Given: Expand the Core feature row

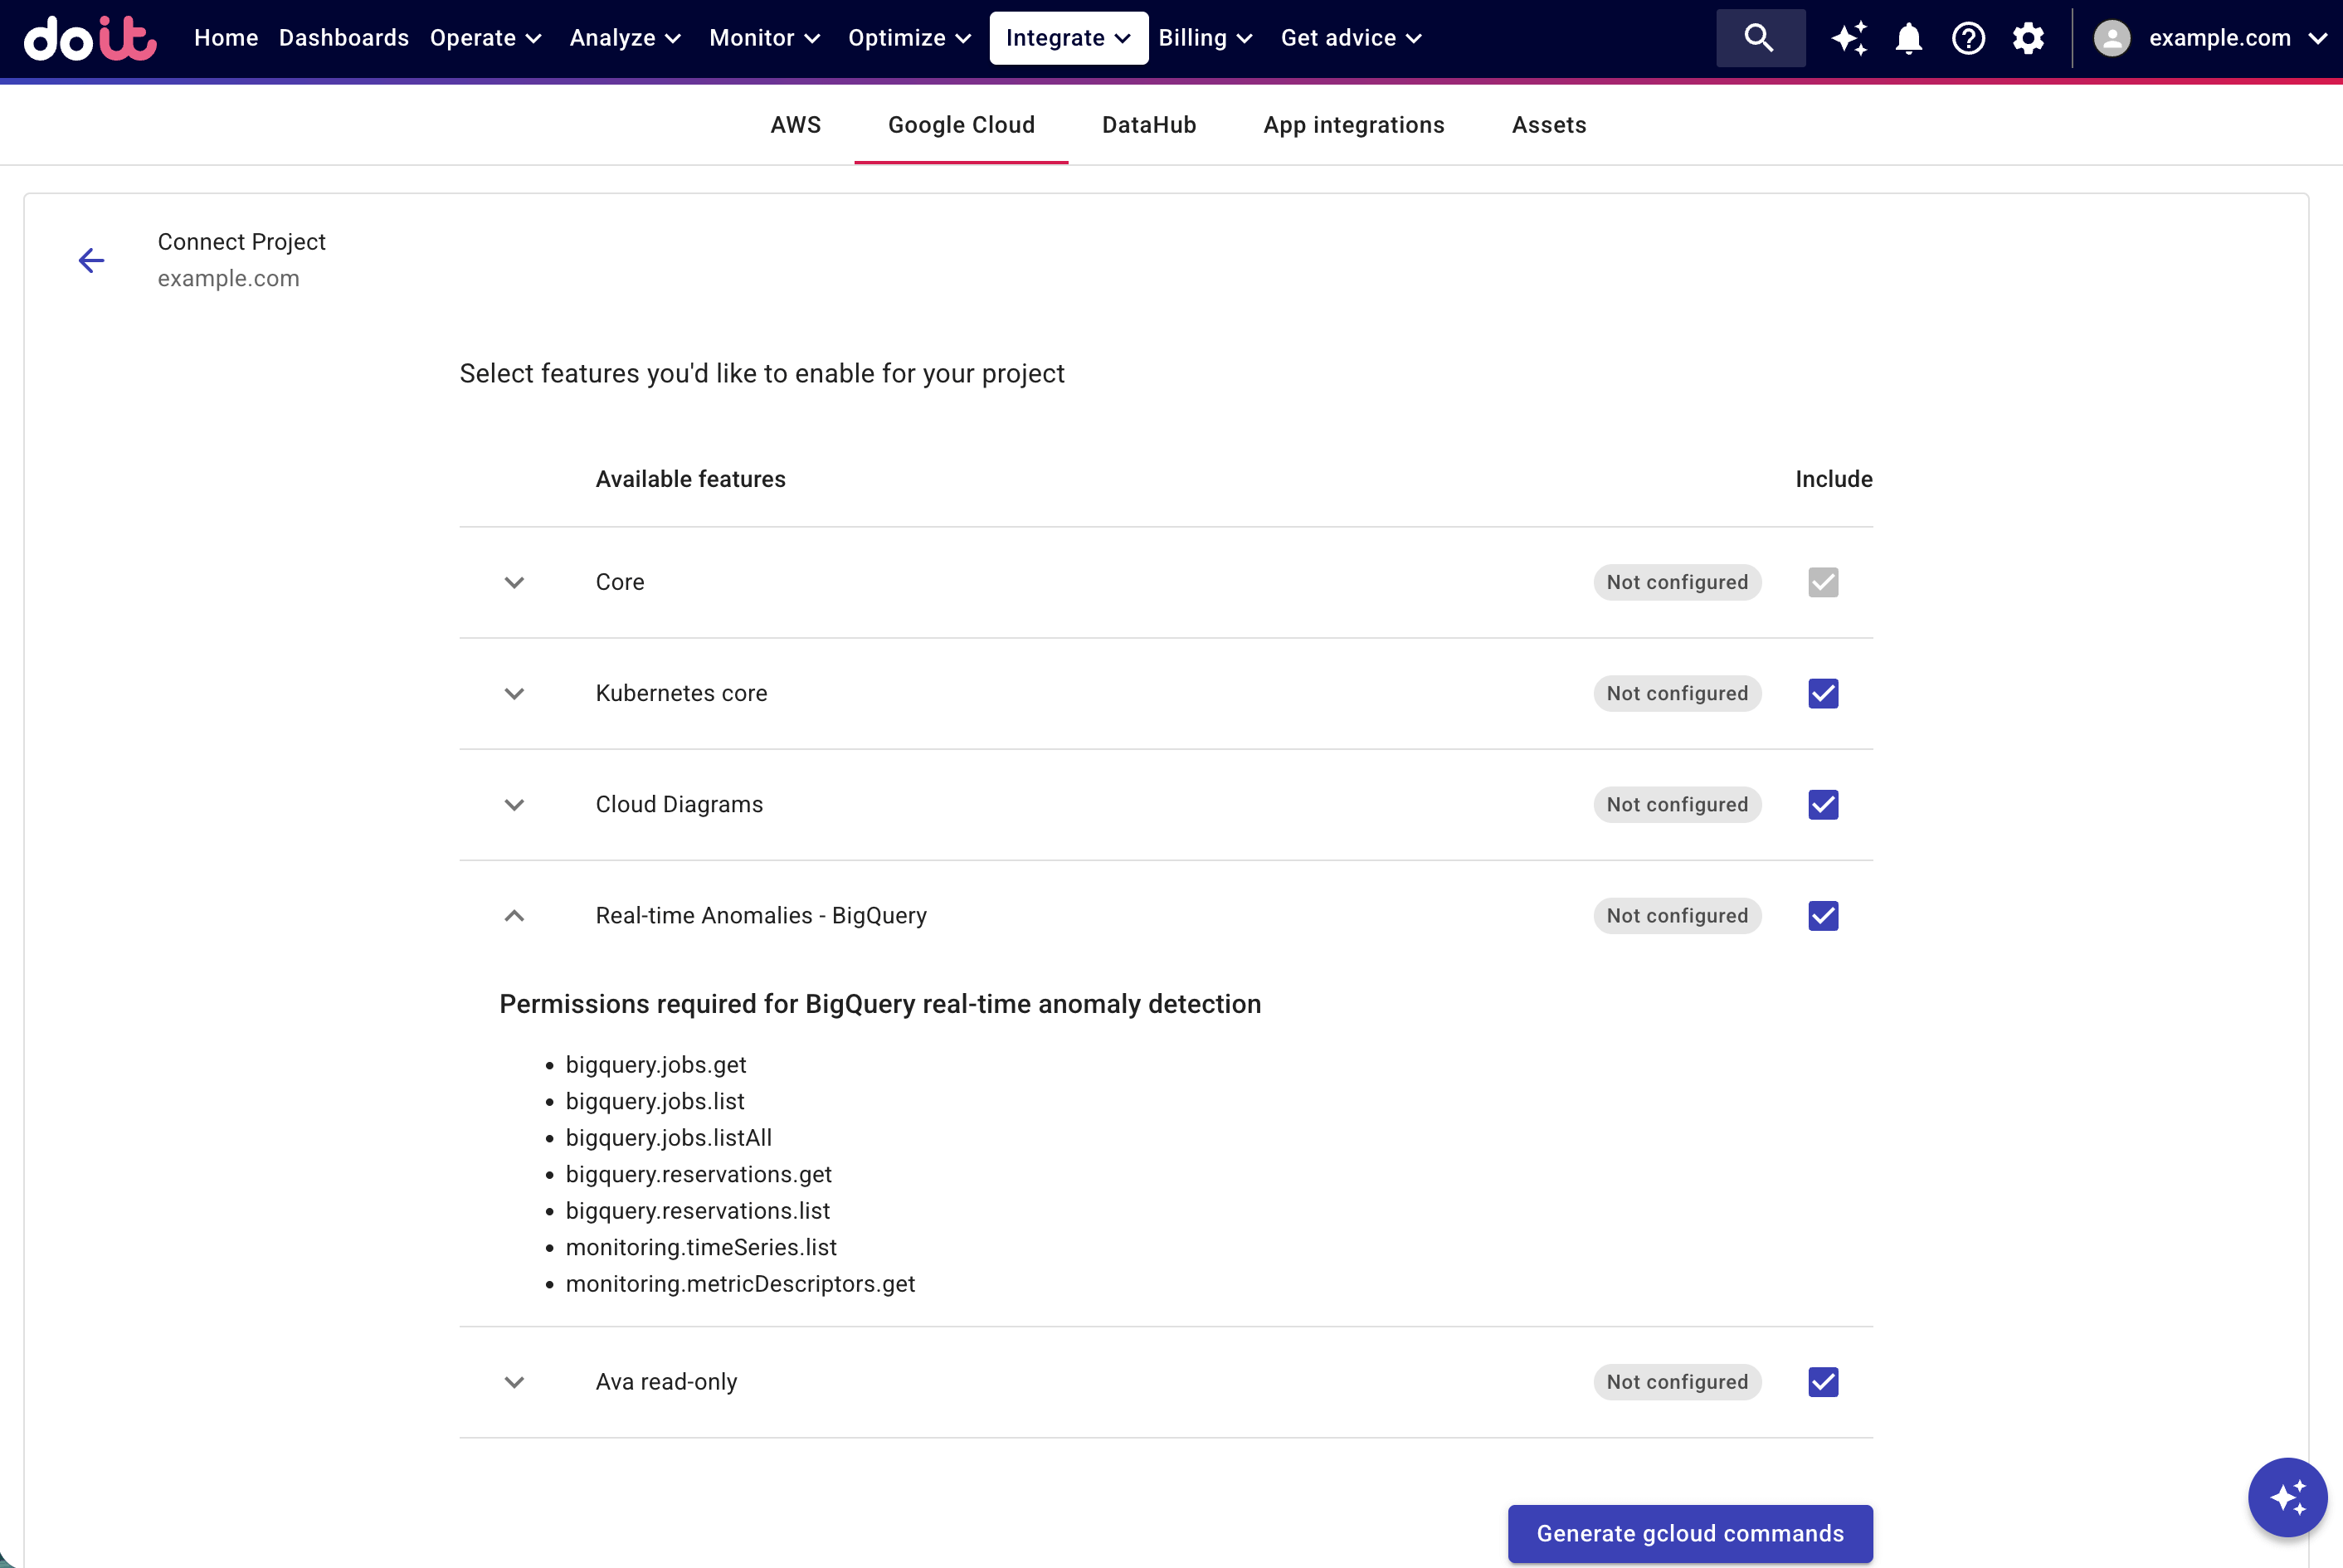Looking at the screenshot, I should tap(514, 582).
